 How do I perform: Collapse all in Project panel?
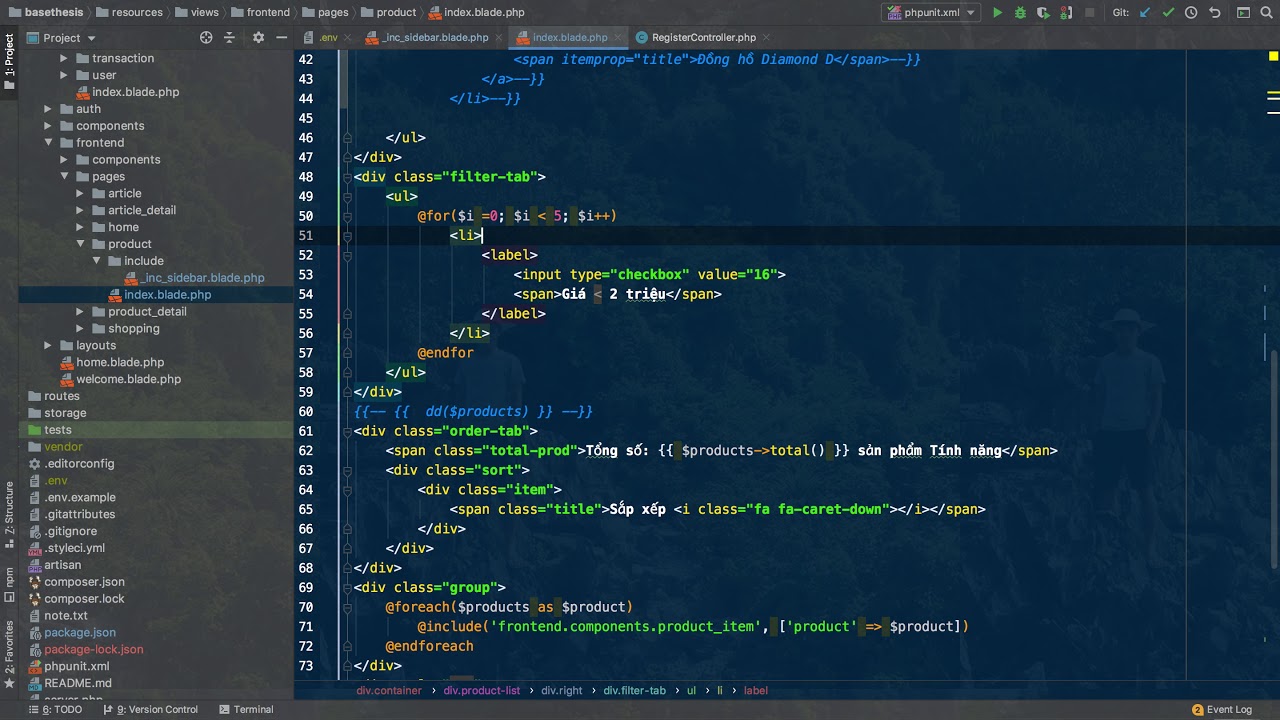click(231, 37)
